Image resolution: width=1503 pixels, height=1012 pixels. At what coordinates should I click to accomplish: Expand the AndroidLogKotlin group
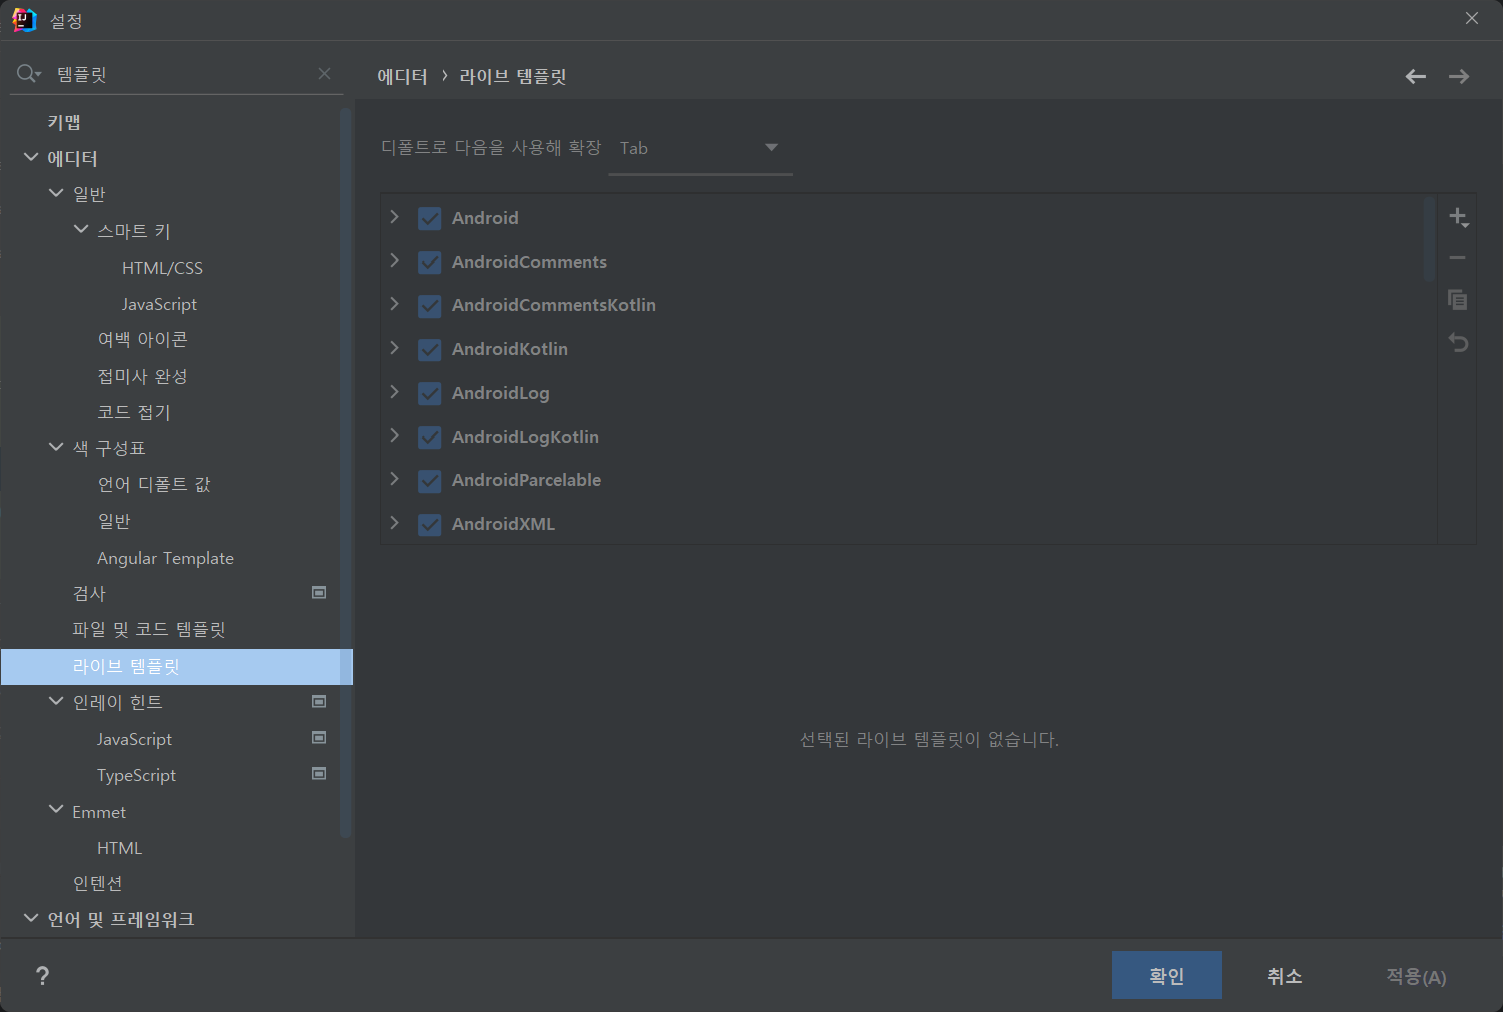[394, 436]
